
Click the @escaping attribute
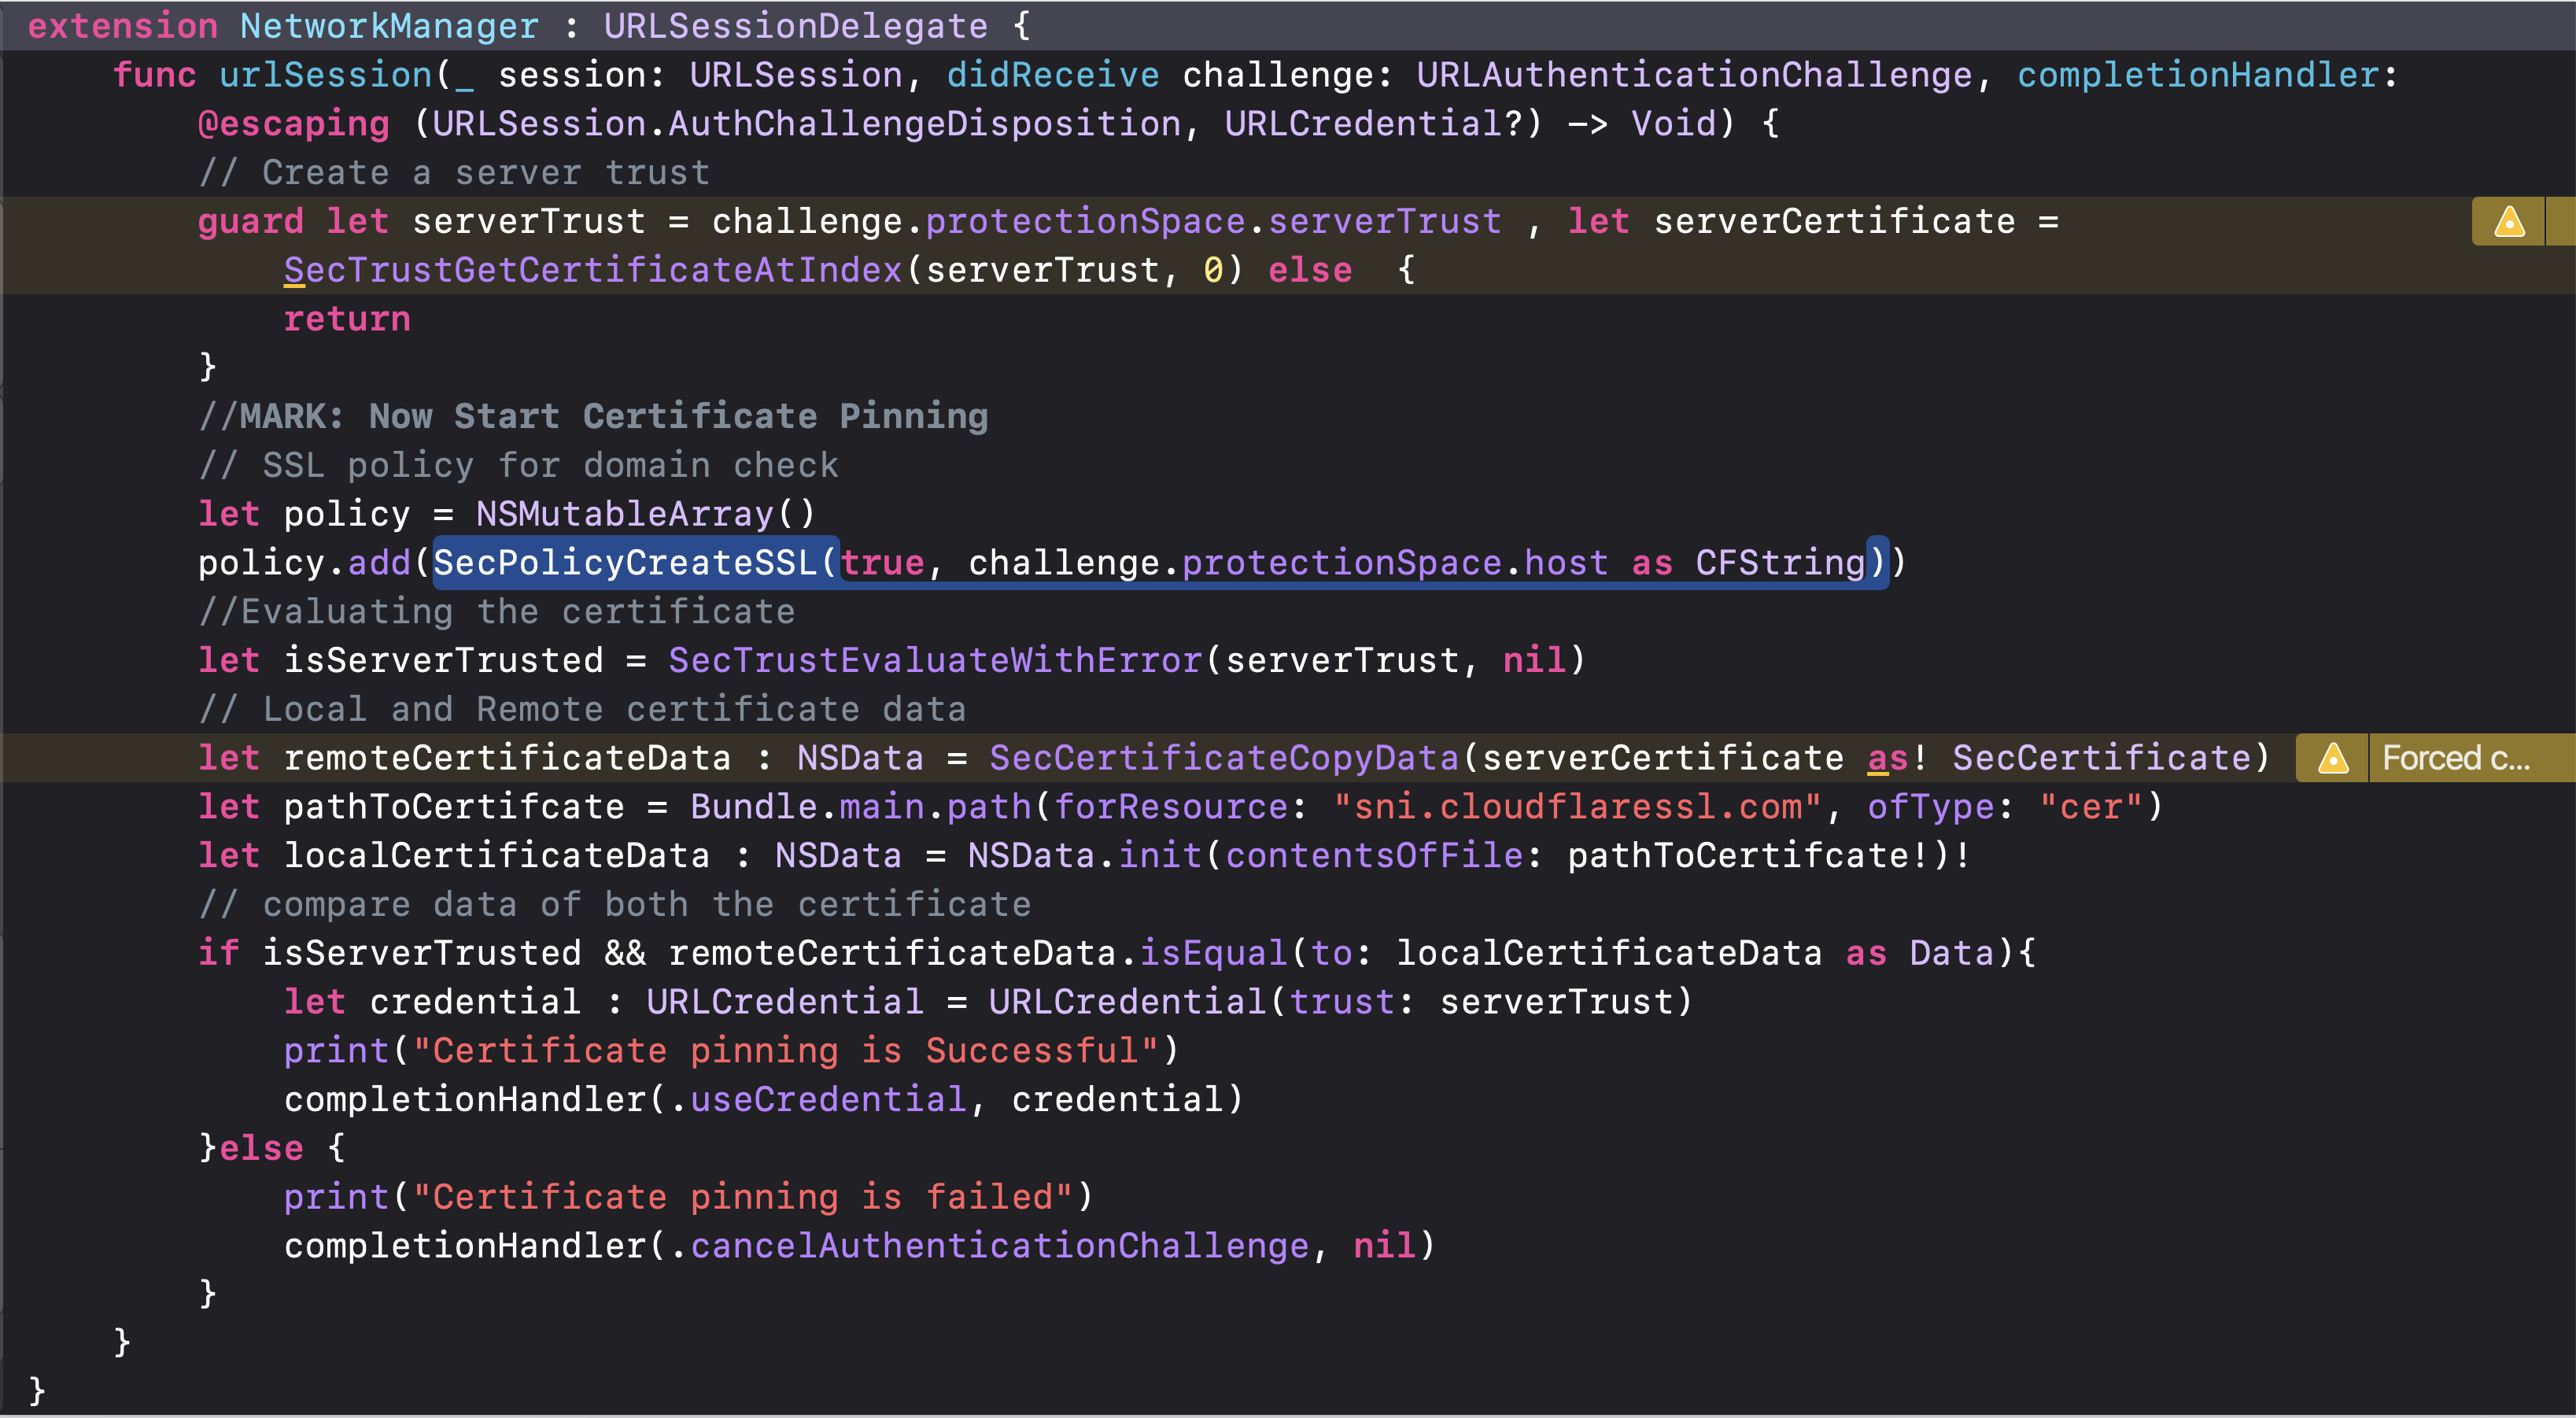[x=293, y=124]
